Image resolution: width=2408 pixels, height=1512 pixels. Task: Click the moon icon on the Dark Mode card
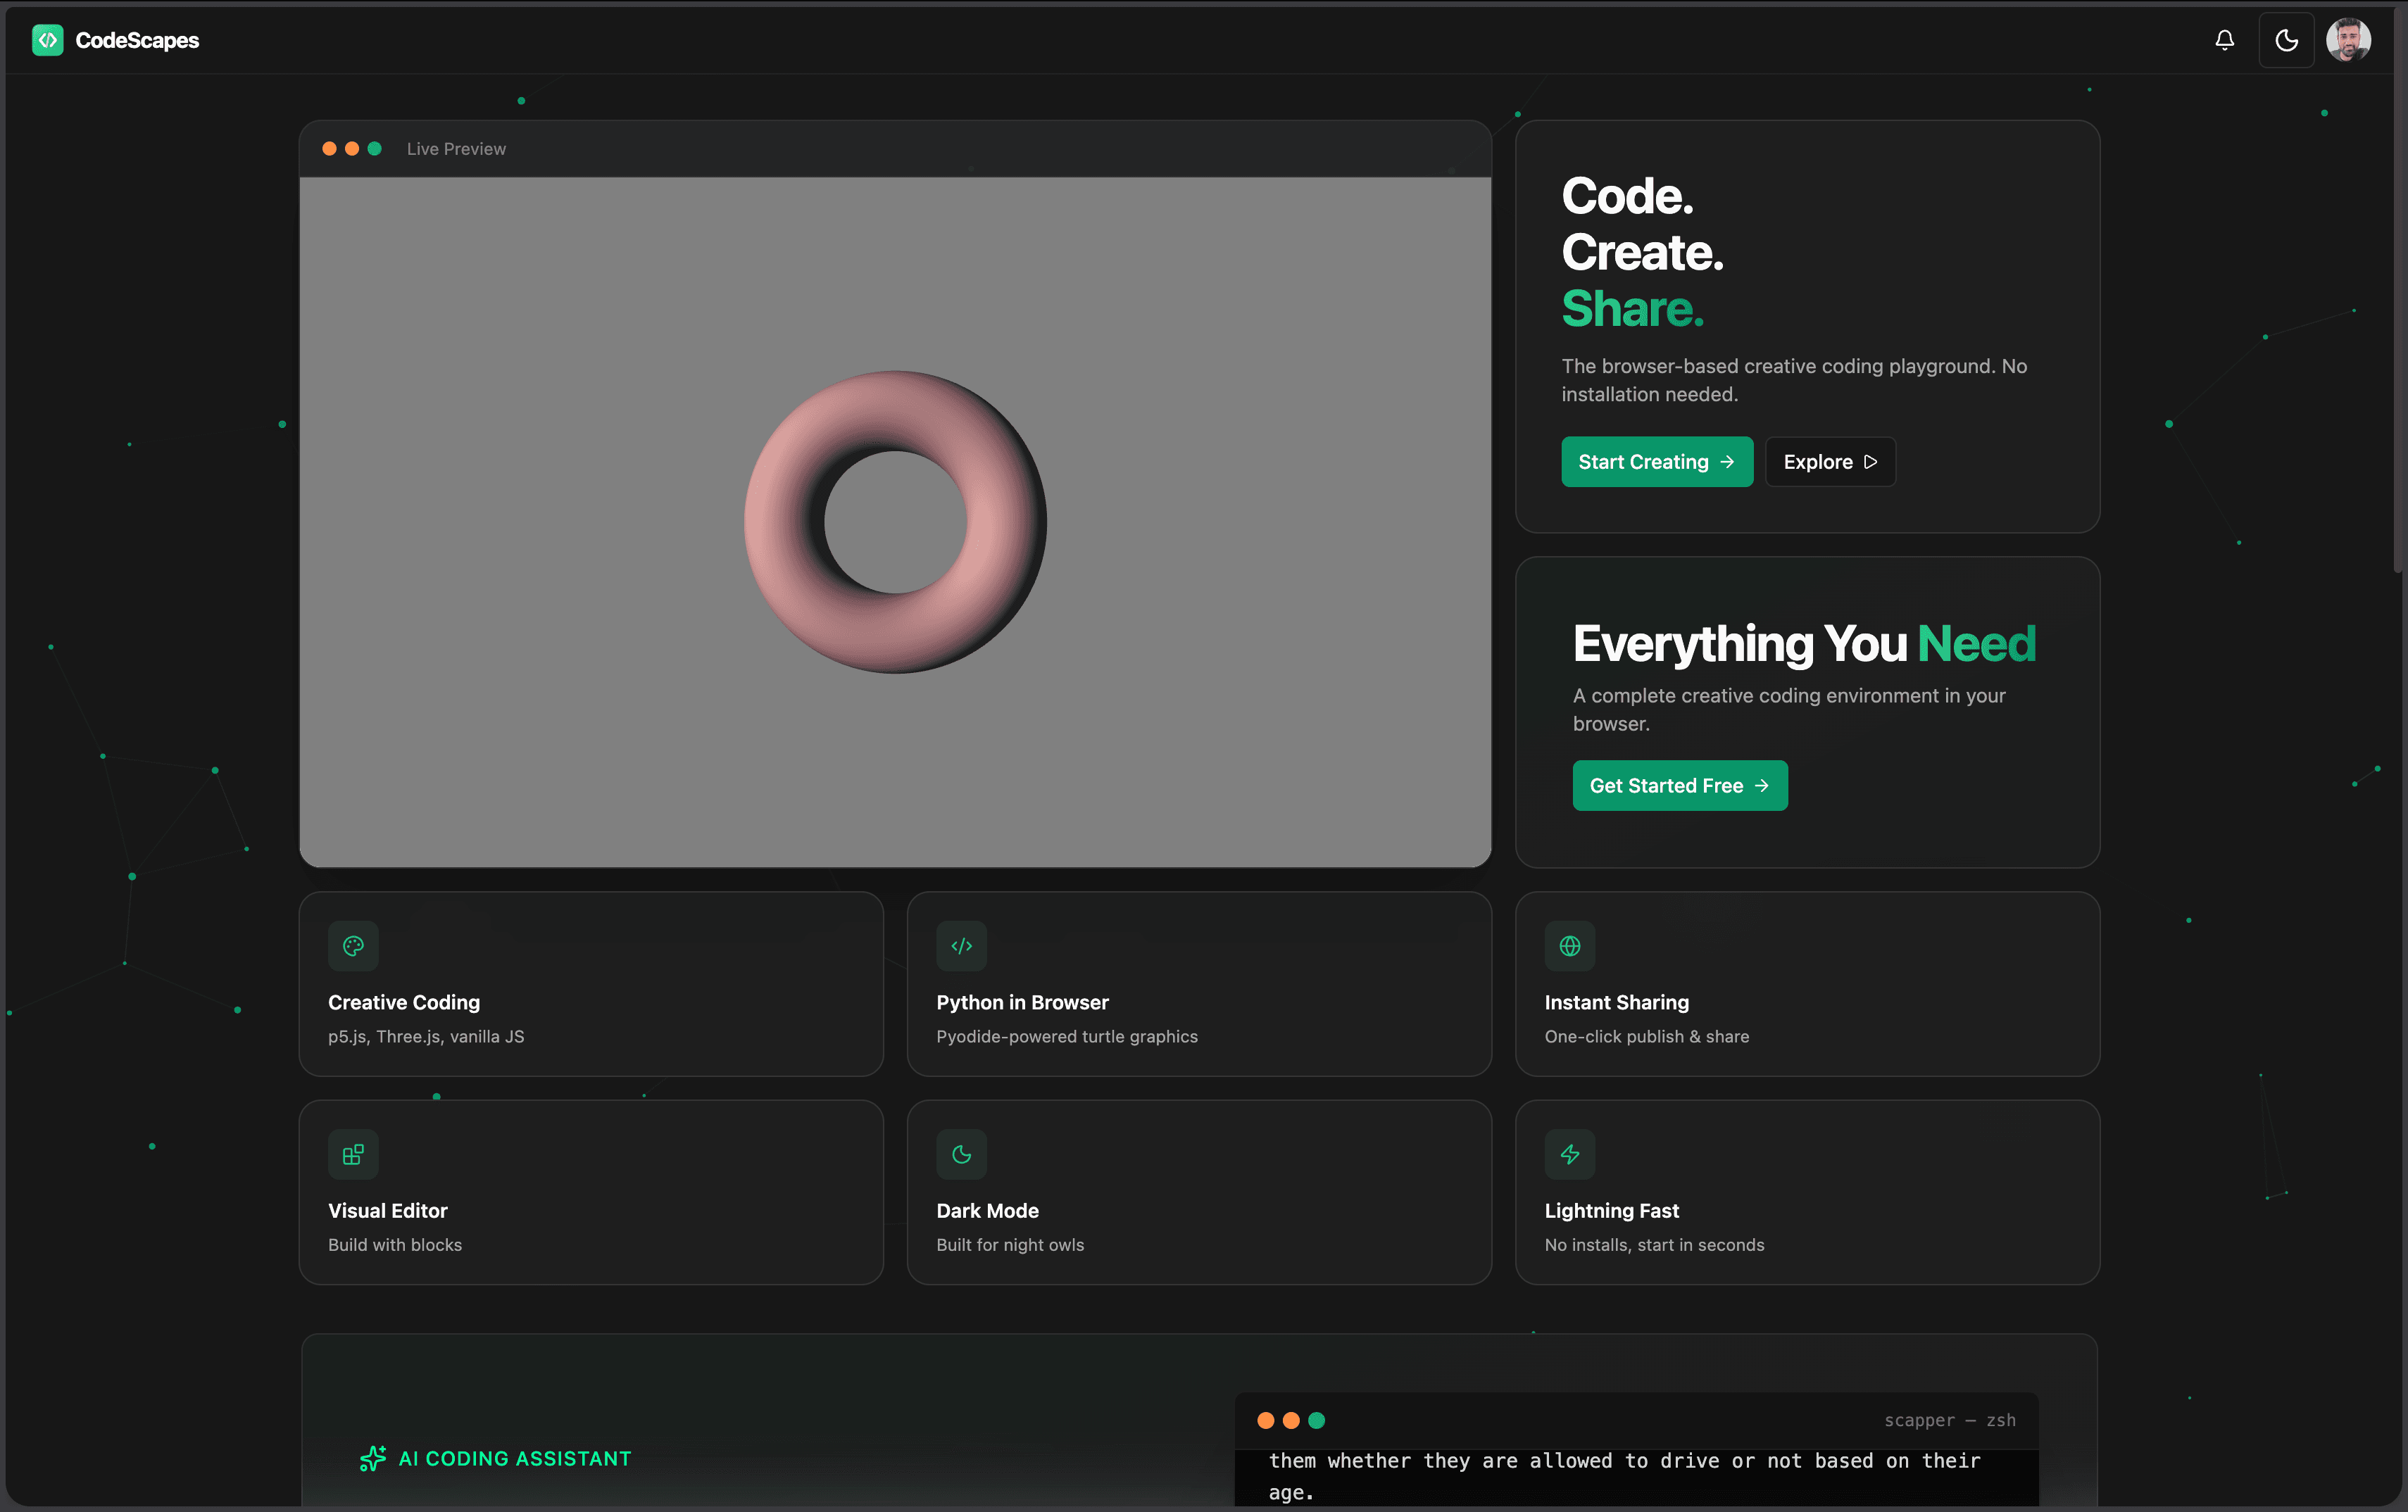point(961,1154)
